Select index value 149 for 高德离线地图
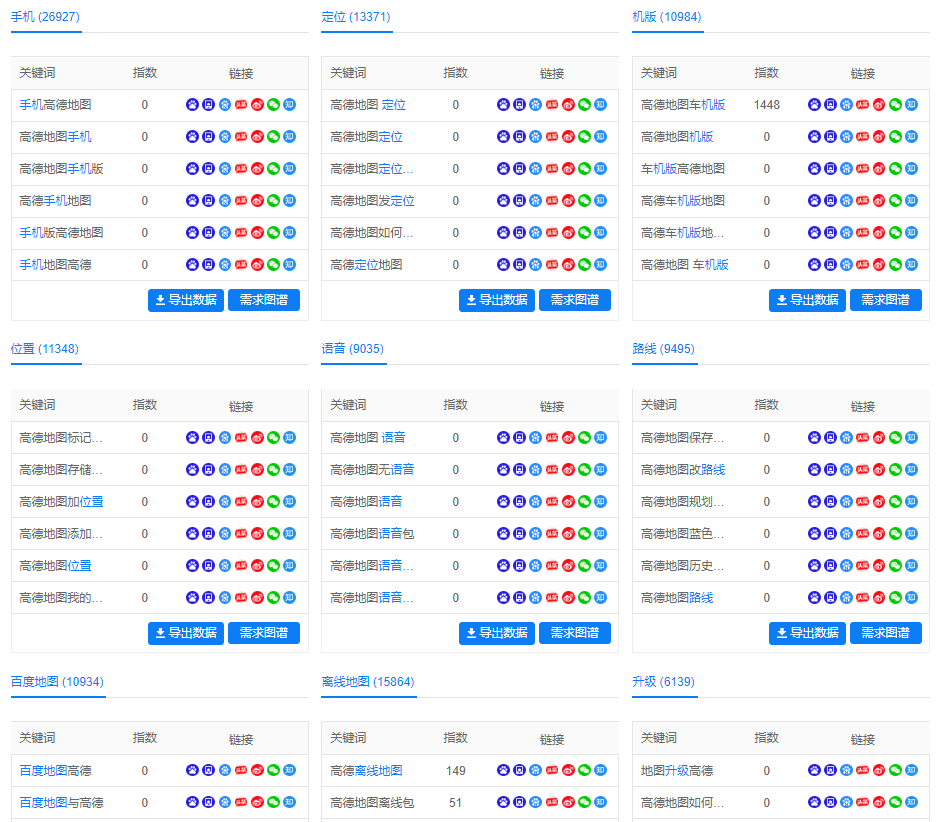This screenshot has width=942, height=822. (456, 770)
